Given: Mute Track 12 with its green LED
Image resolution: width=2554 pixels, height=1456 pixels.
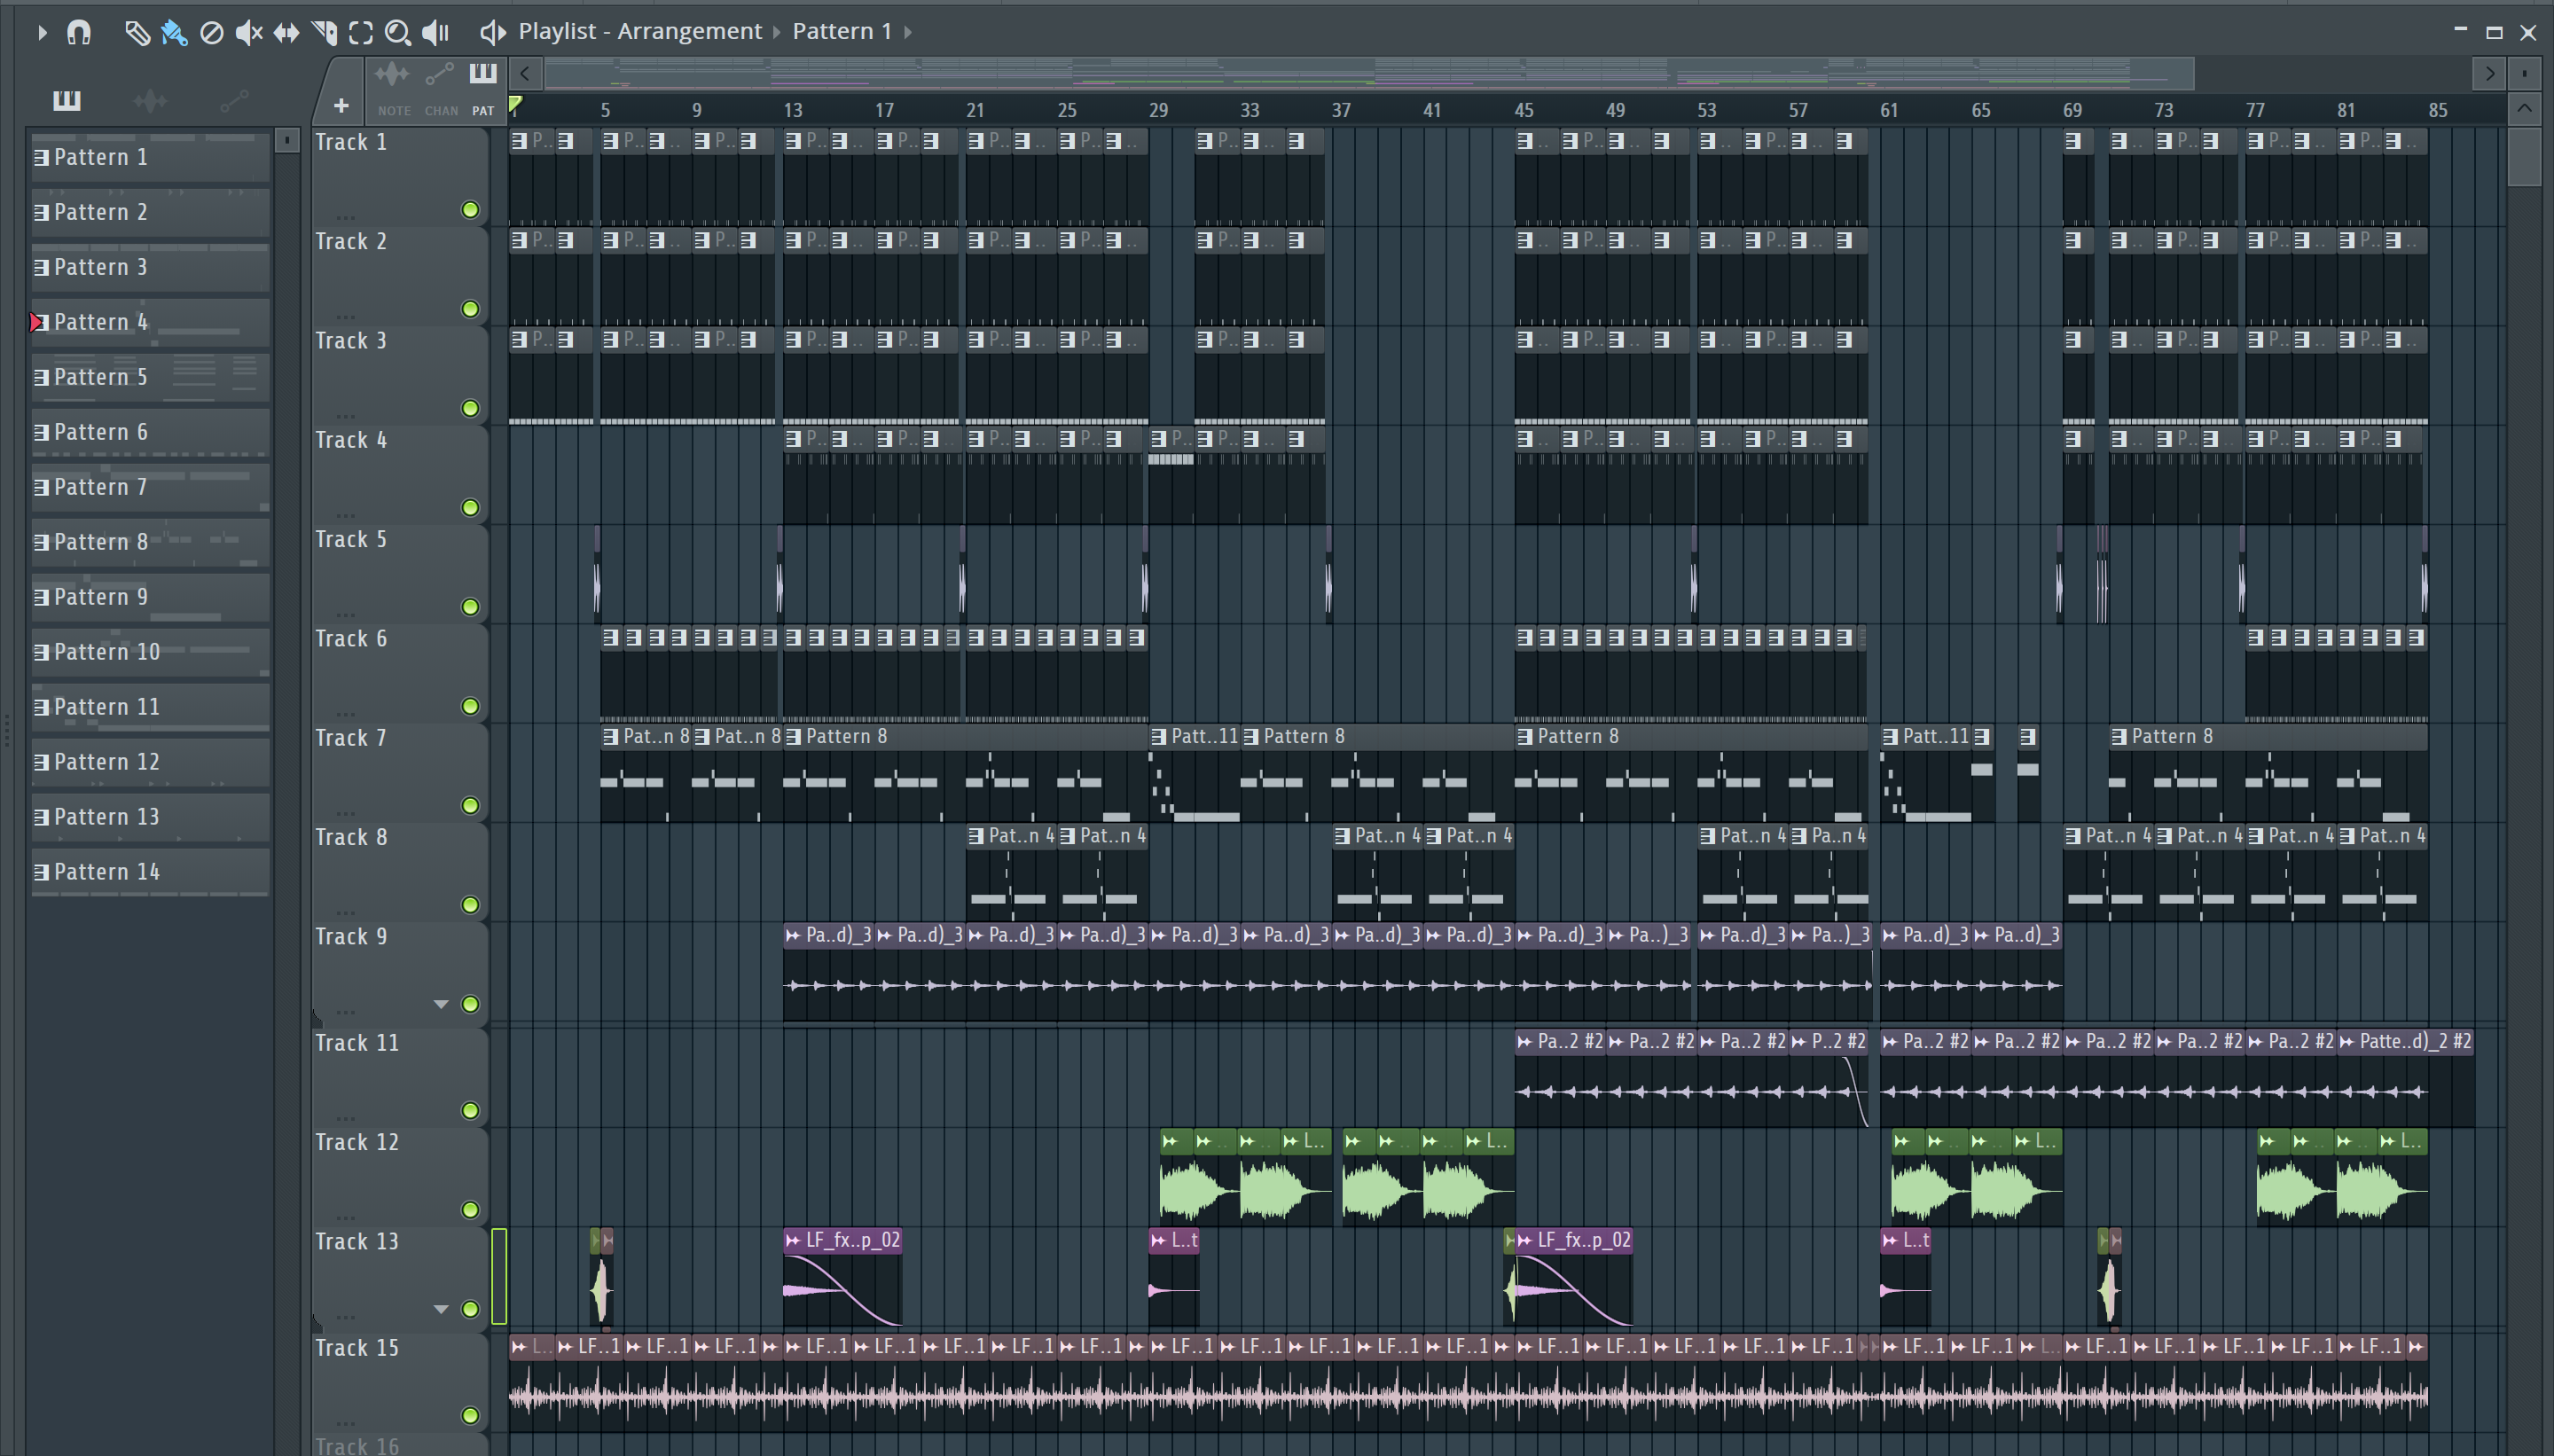Looking at the screenshot, I should coord(470,1210).
